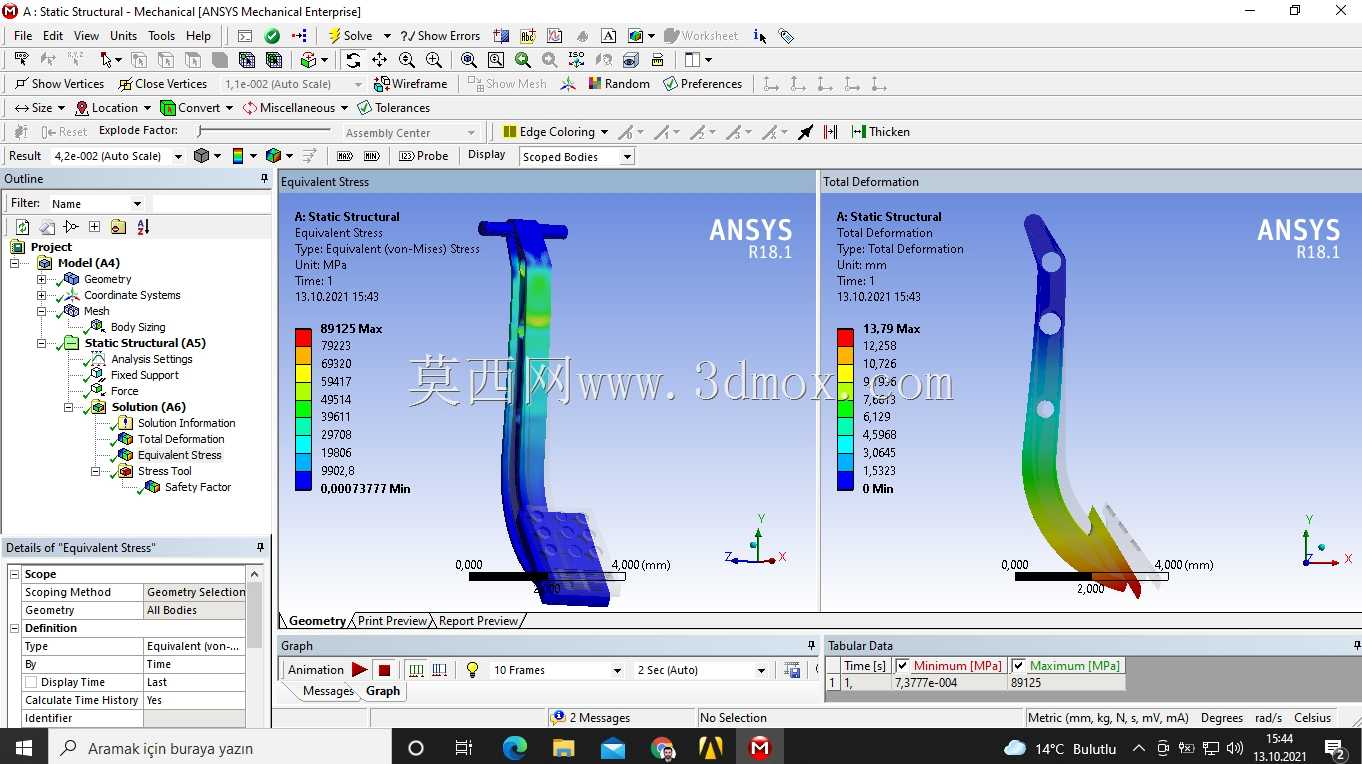Click the Windows Start button
Viewport: 1362px width, 764px height.
coord(23,748)
